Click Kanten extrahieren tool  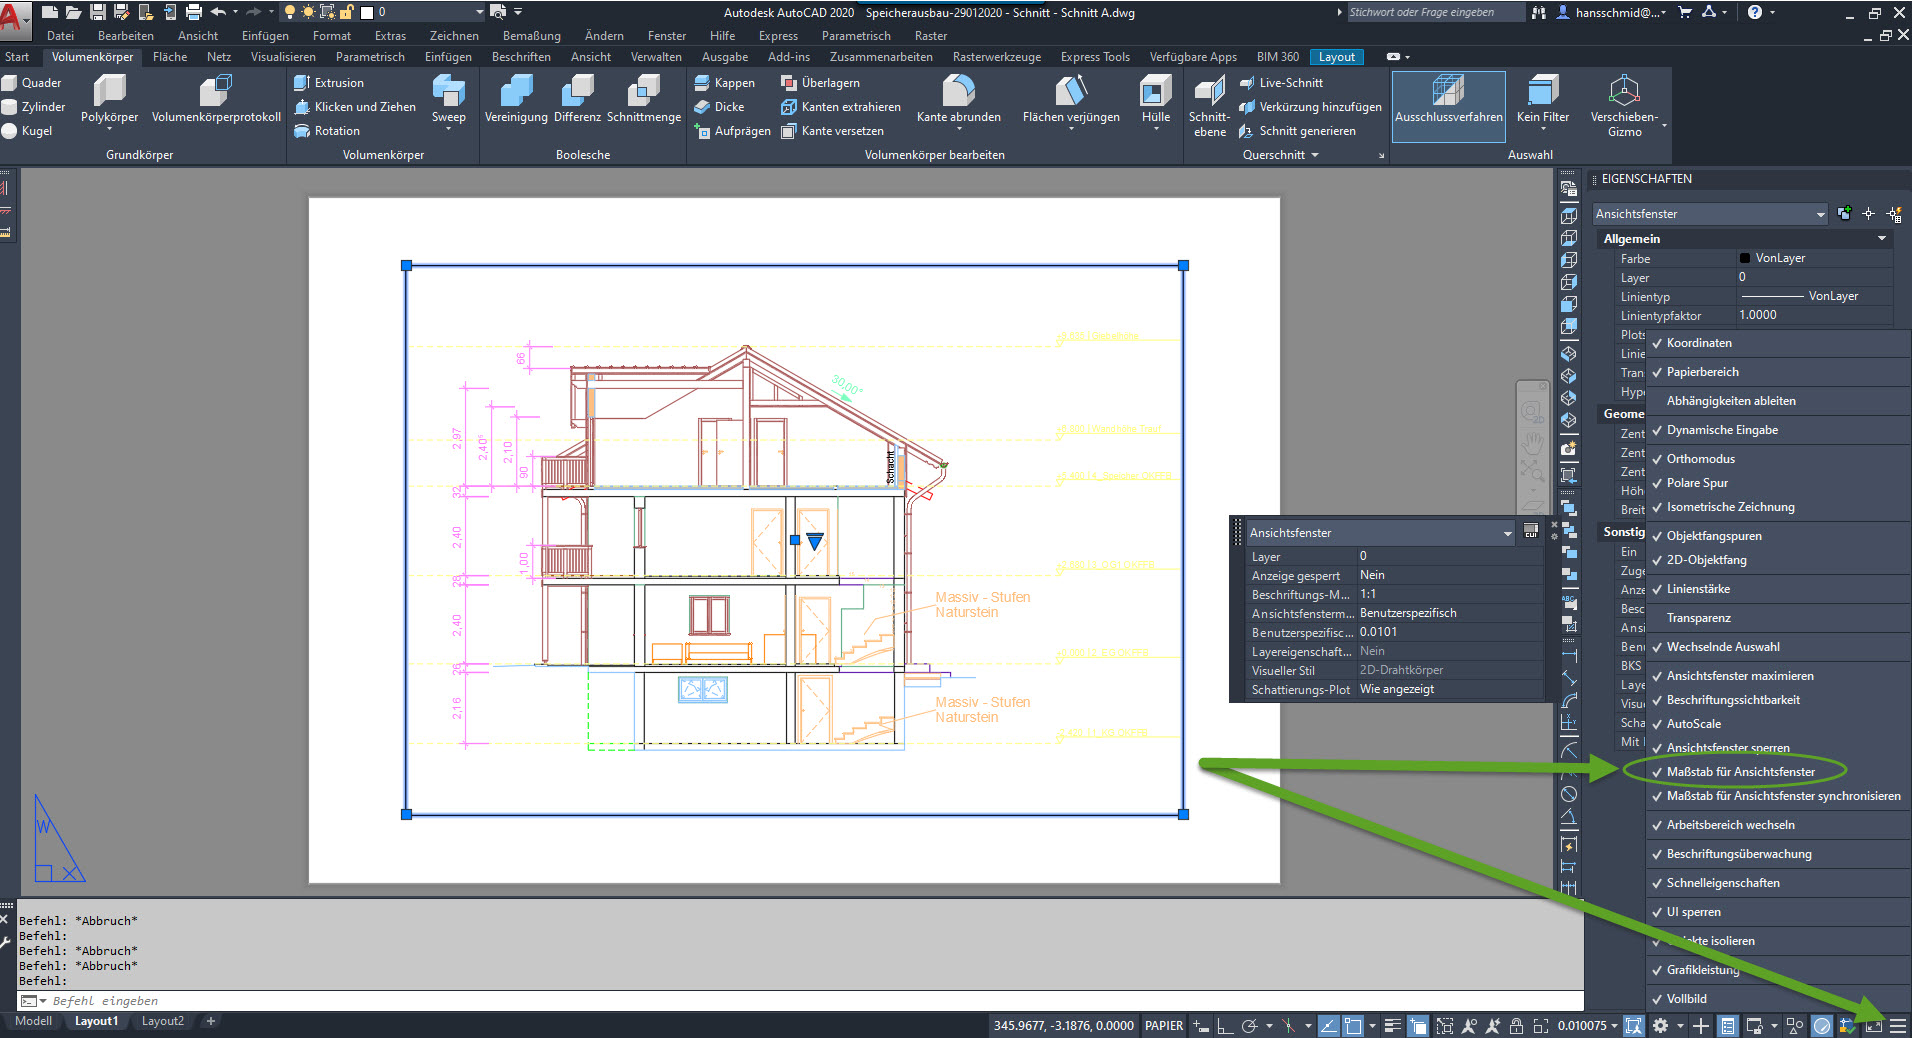click(x=841, y=107)
